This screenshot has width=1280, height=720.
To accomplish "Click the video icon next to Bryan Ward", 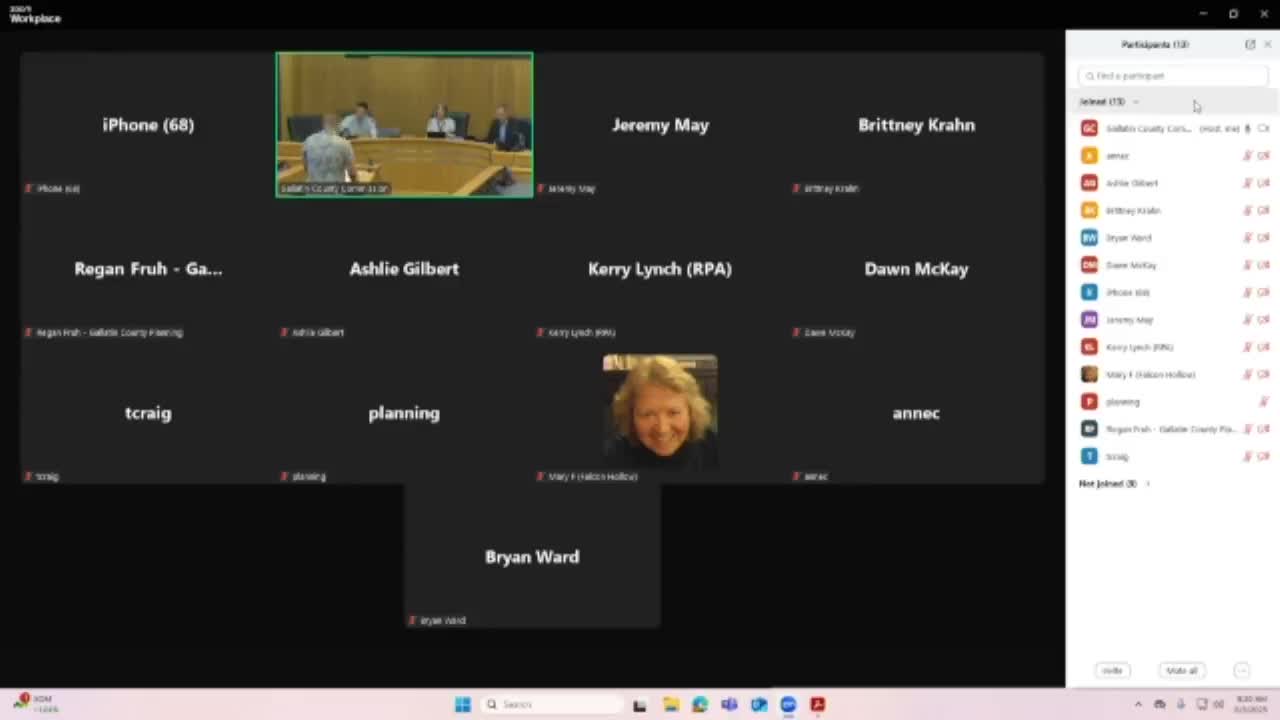I will [x=1263, y=238].
